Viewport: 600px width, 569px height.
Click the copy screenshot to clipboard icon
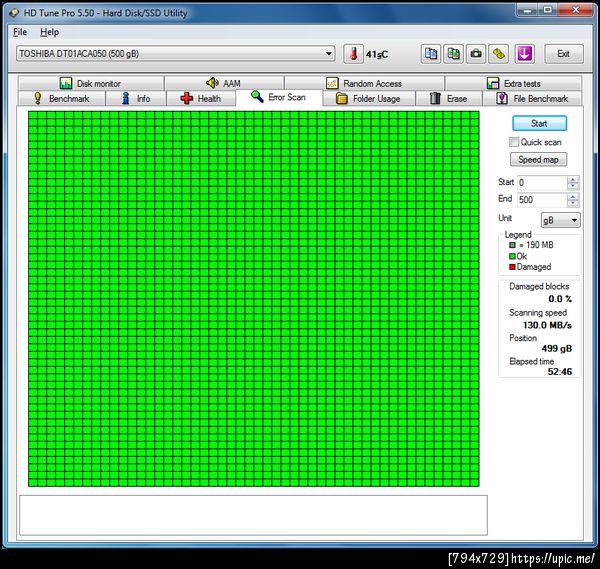[x=453, y=54]
